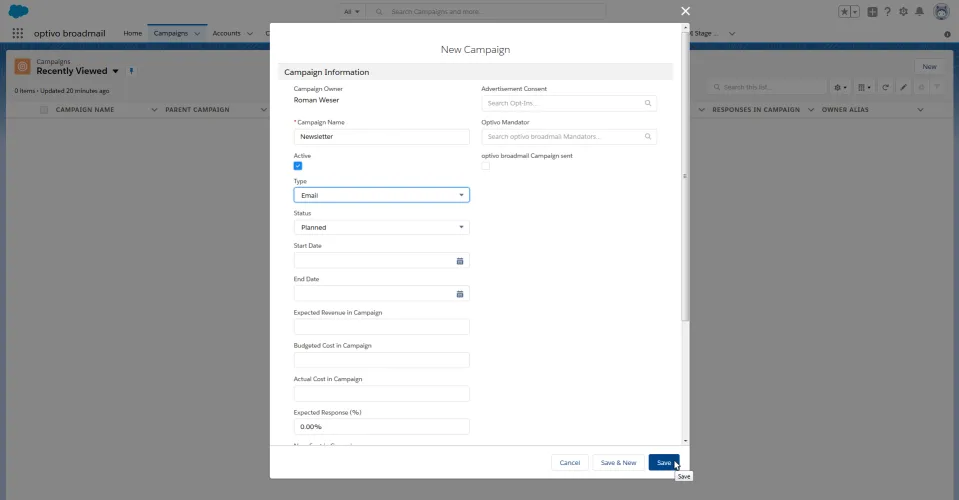The width and height of the screenshot is (959, 500).
Task: Click the dialog's vertical scrollbar
Action: point(685,176)
